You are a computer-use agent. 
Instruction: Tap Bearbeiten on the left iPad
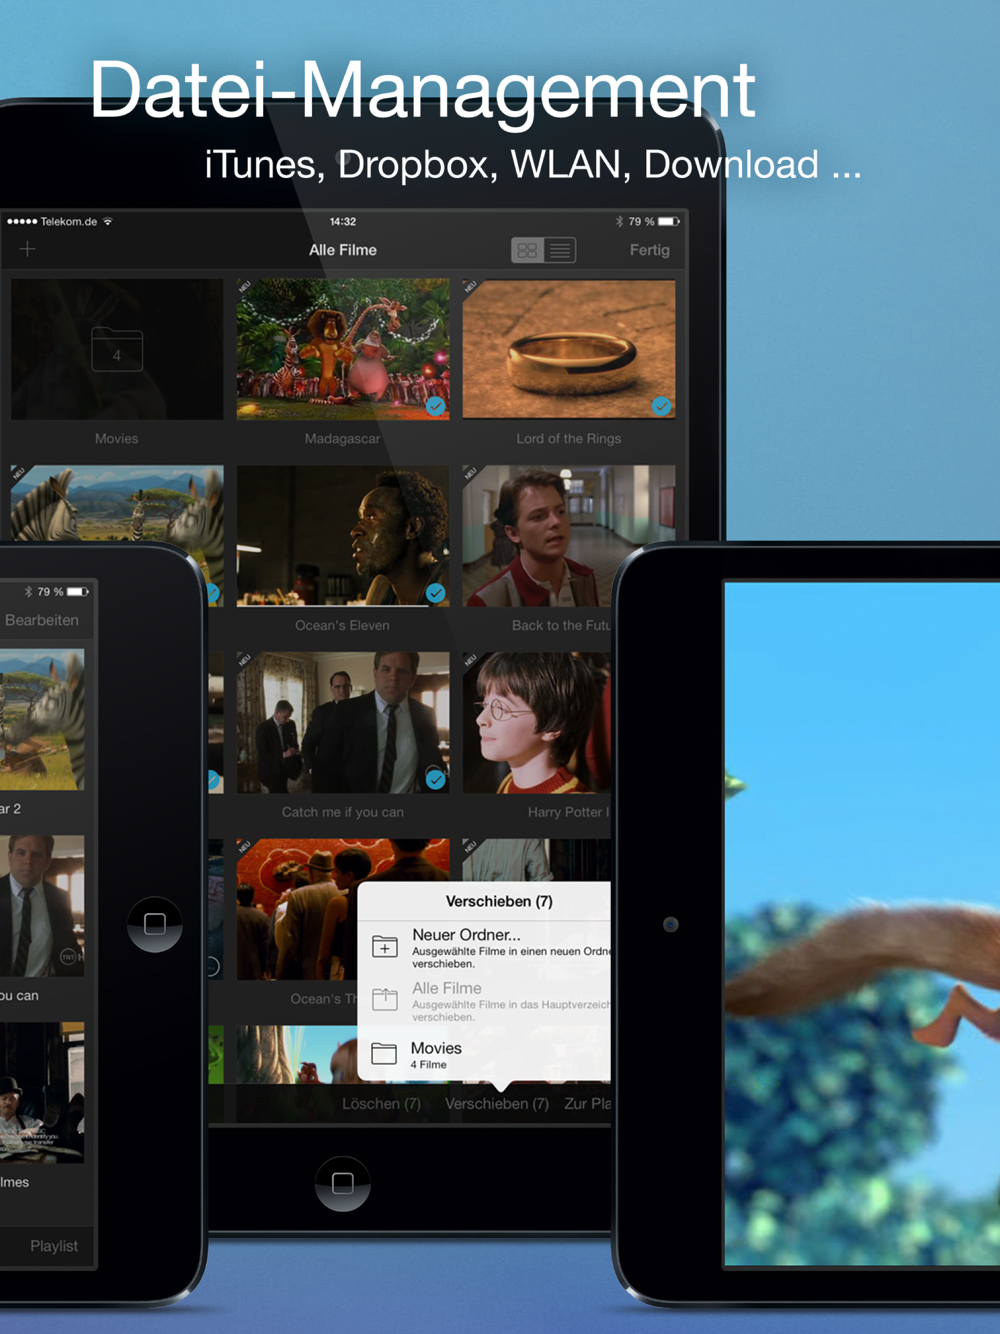42,620
